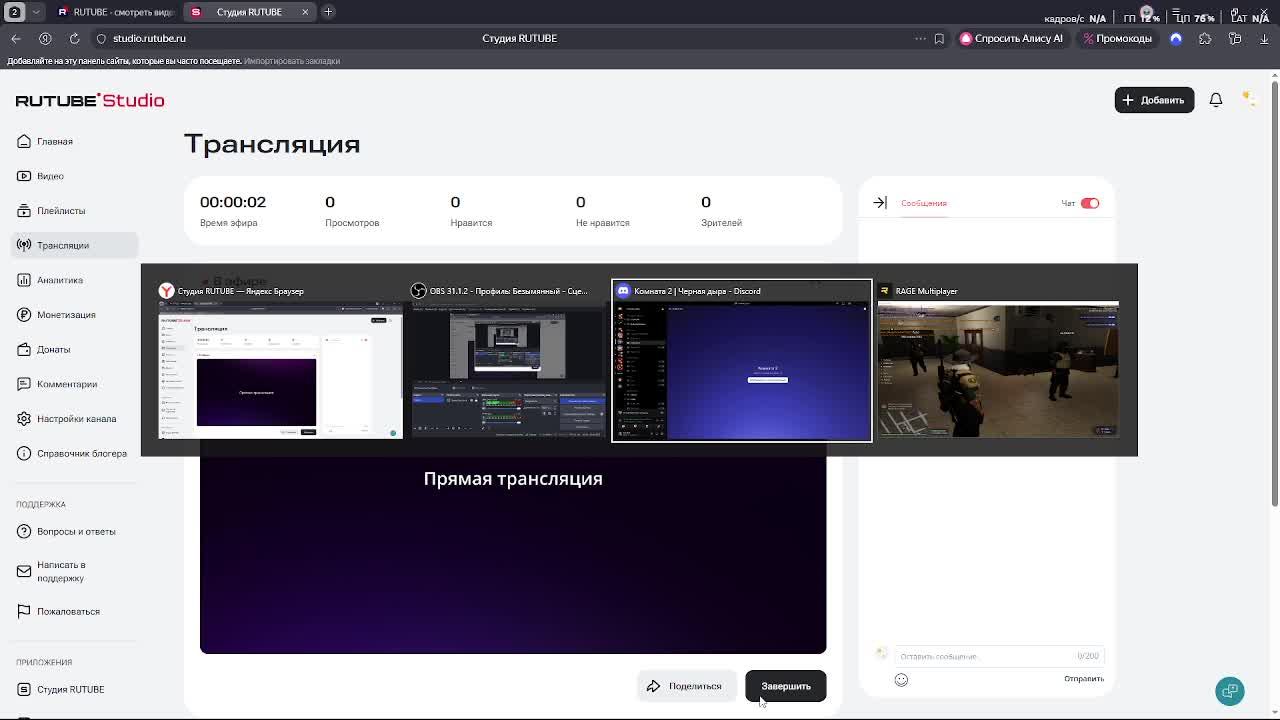Screen dimensions: 1280x720
Task: Select the Discord Комната 2 window thumbnail
Action: 741,361
